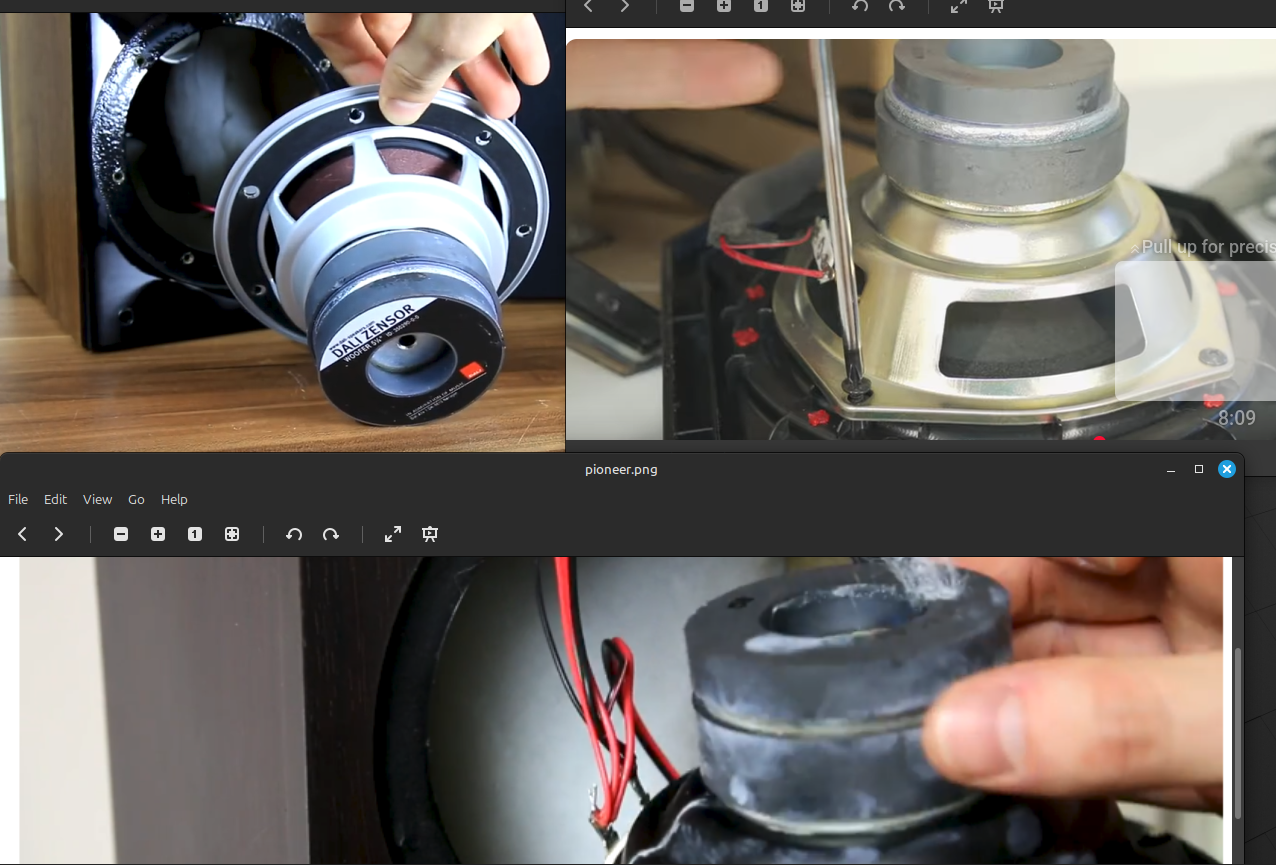Click previous-image arrow in the background viewer
Screen dimensions: 1276x865
(x=588, y=6)
